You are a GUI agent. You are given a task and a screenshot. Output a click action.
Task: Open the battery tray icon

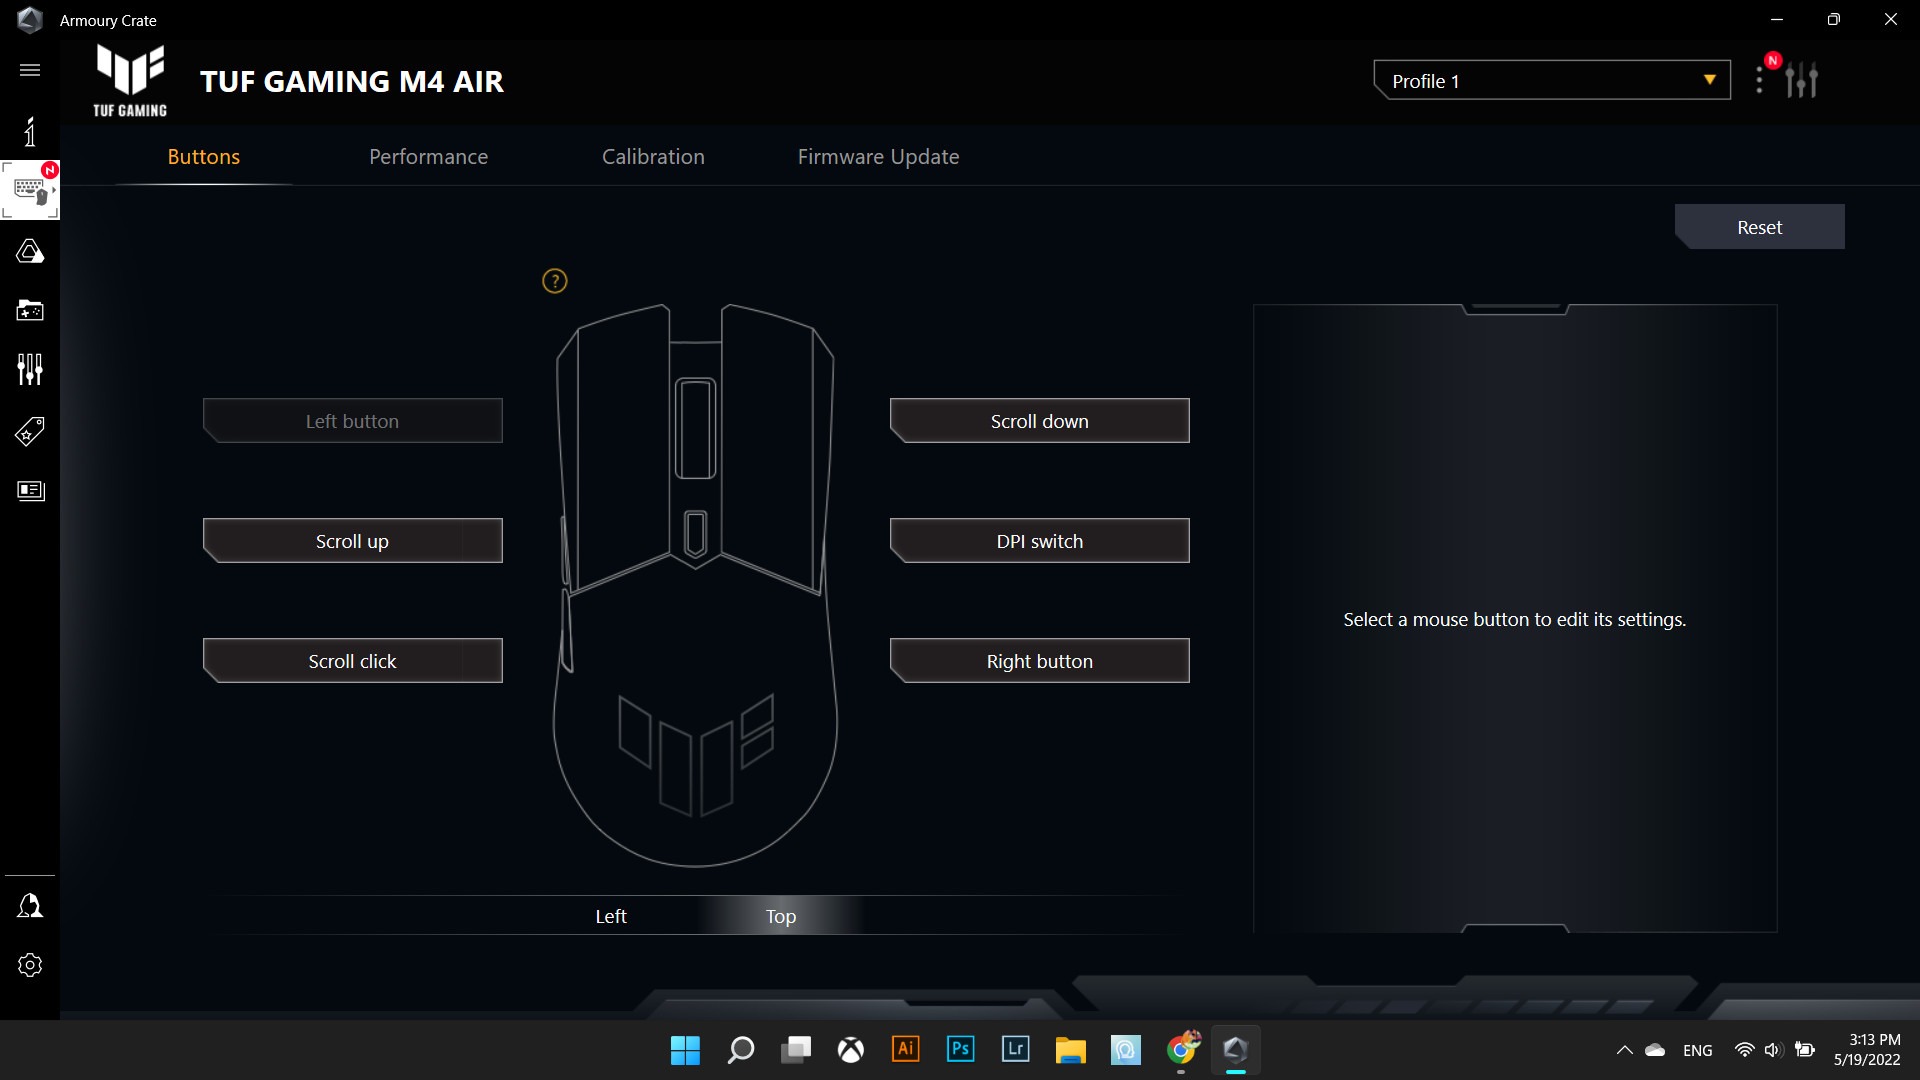click(1805, 1050)
